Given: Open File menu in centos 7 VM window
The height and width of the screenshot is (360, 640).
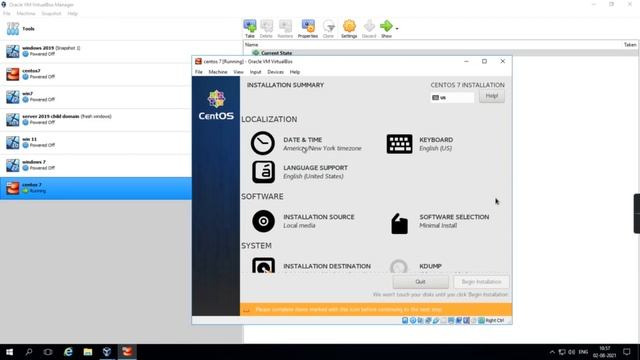Looking at the screenshot, I should click(x=198, y=72).
